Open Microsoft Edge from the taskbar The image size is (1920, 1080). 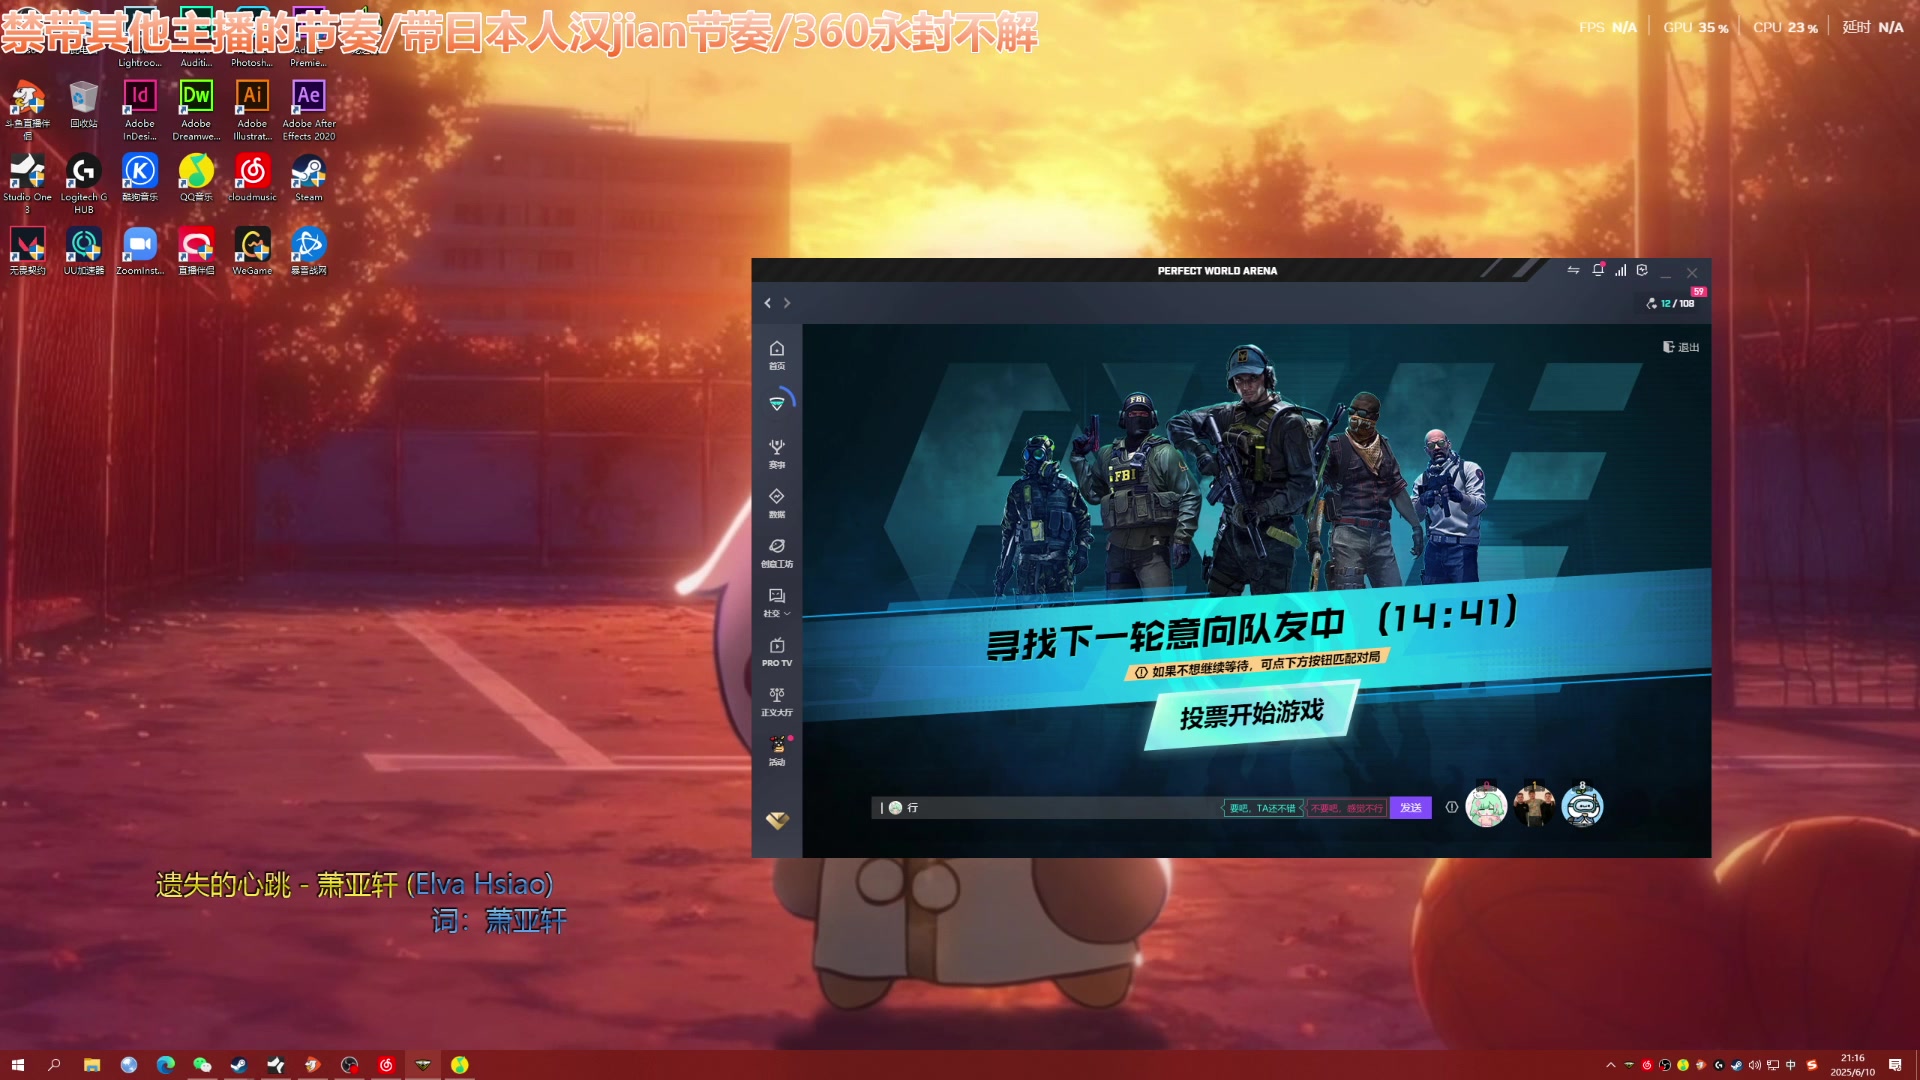point(165,1065)
